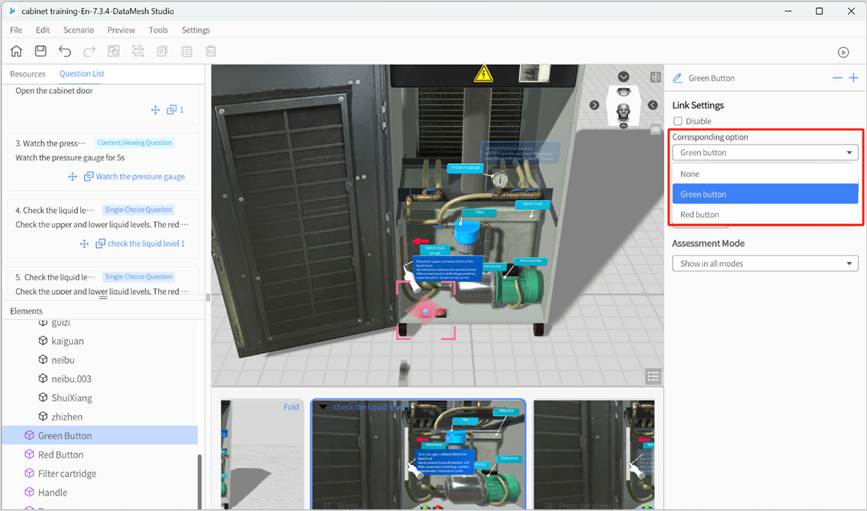Open the Assessment Mode dropdown
The height and width of the screenshot is (511, 867).
765,264
